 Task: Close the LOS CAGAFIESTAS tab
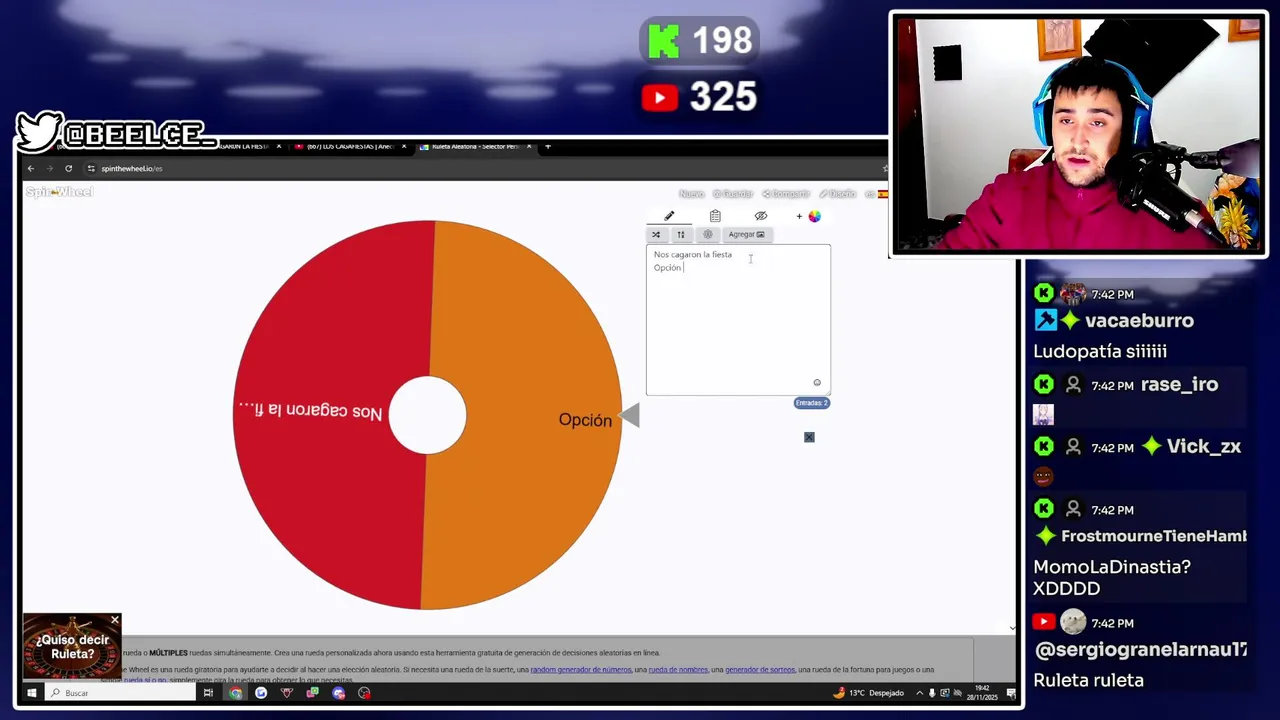(x=404, y=147)
